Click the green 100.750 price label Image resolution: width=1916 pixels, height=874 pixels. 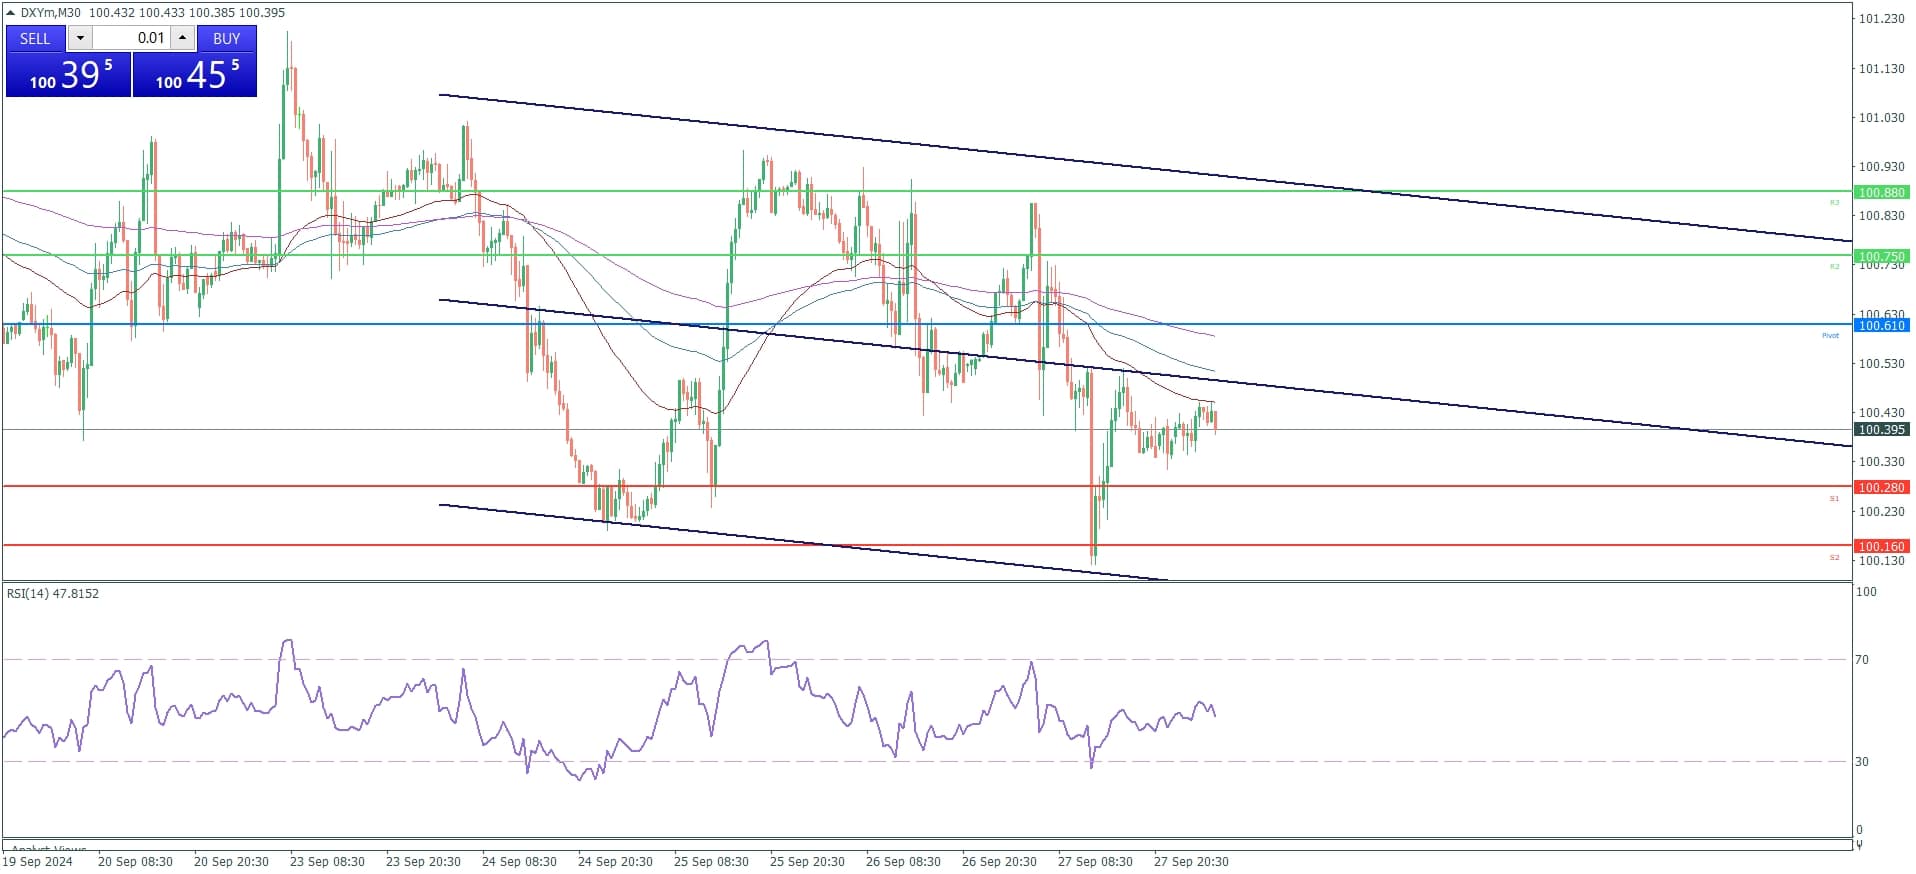click(1881, 256)
